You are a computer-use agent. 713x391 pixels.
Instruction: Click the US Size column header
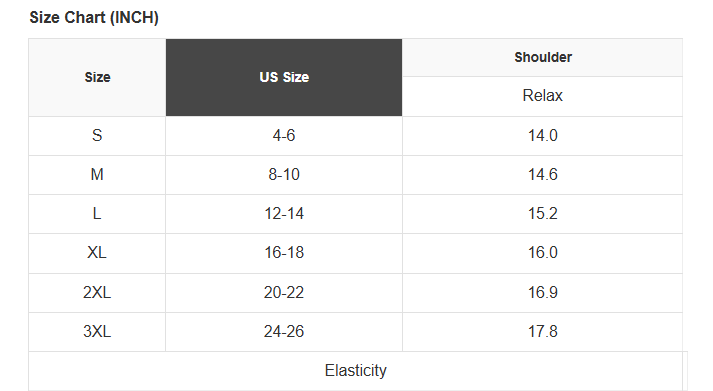pos(284,77)
